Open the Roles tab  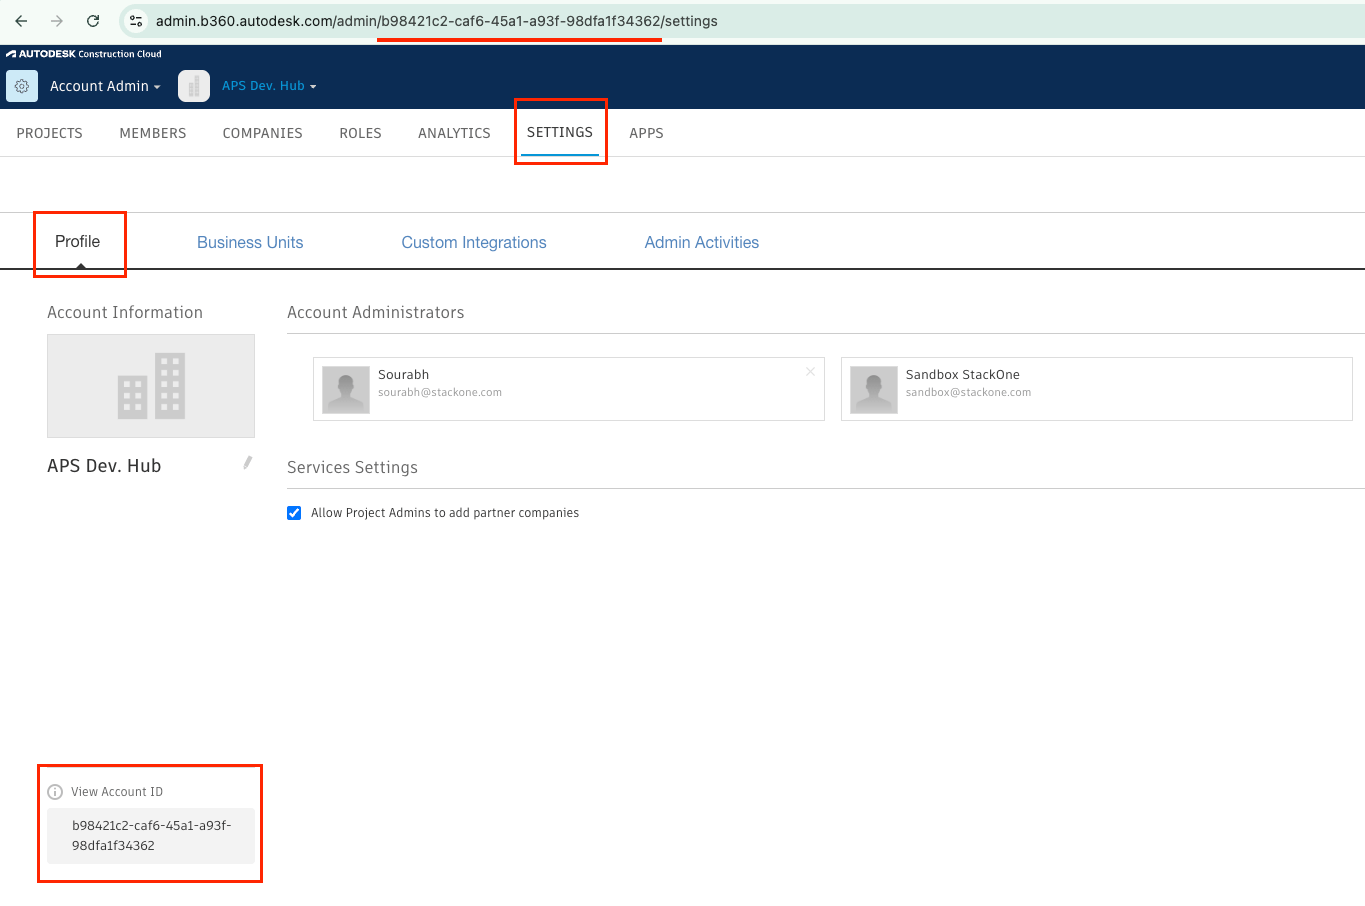(361, 133)
